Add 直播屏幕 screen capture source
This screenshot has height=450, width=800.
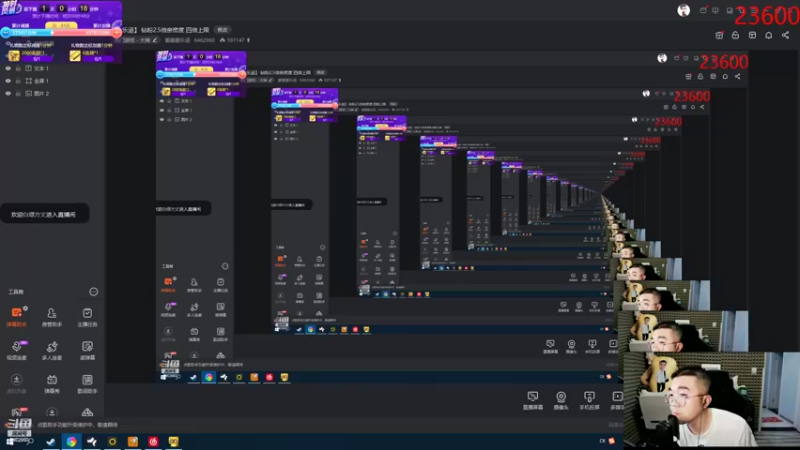click(x=533, y=401)
